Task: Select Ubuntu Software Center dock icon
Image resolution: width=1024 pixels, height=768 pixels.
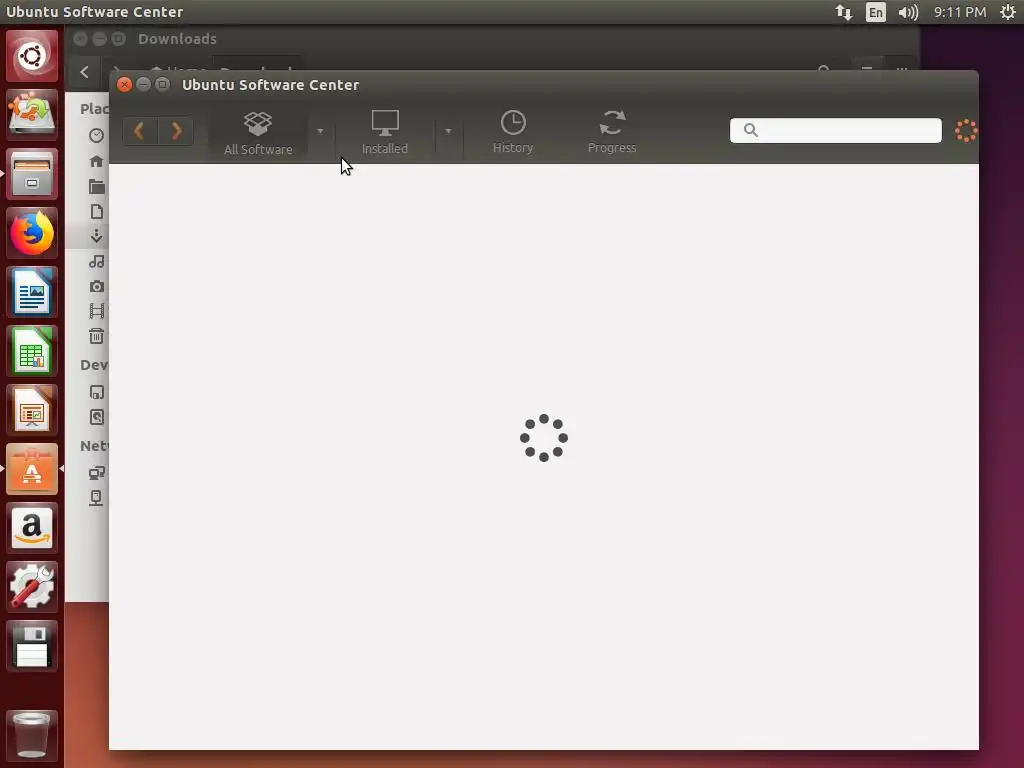Action: pos(32,469)
